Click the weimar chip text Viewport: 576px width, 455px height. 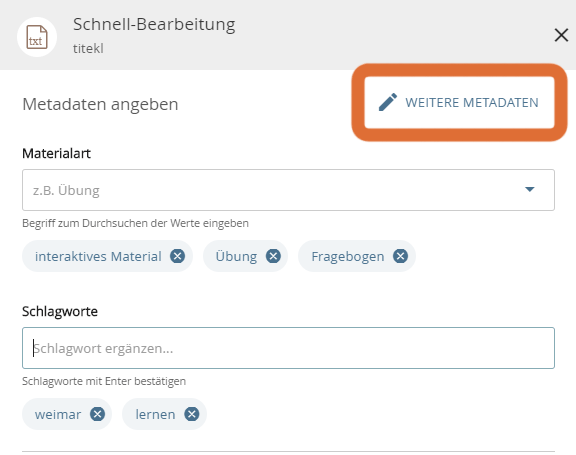coord(58,415)
